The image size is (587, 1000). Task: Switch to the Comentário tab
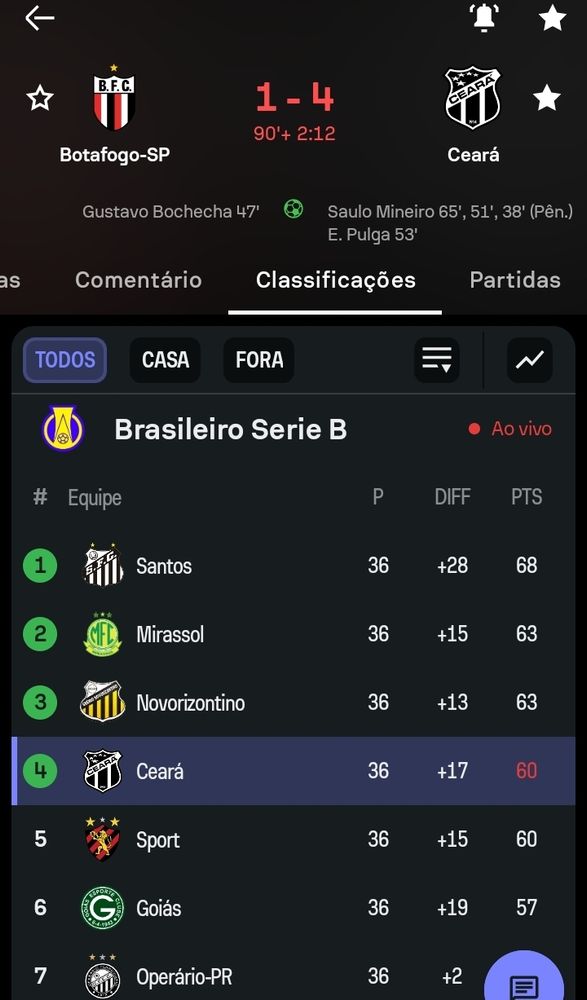click(138, 280)
